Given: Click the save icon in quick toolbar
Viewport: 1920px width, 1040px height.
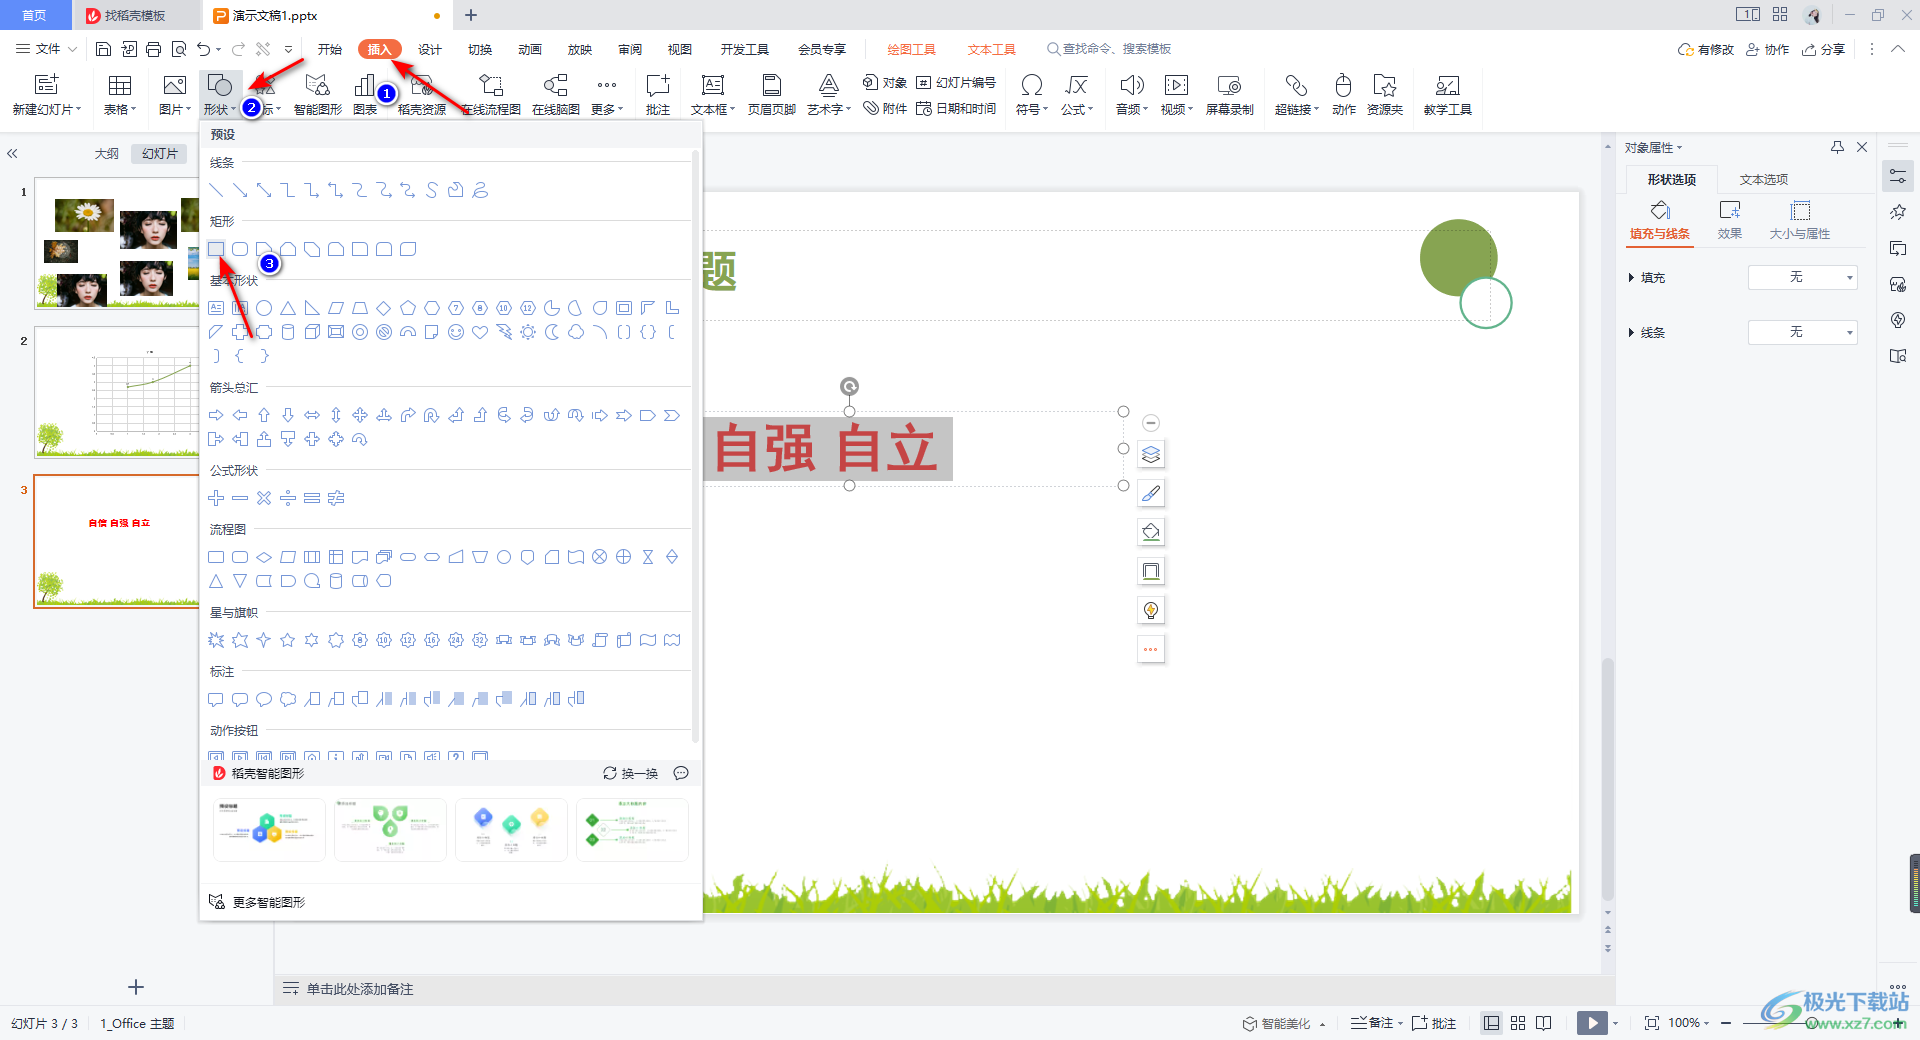Looking at the screenshot, I should (103, 49).
